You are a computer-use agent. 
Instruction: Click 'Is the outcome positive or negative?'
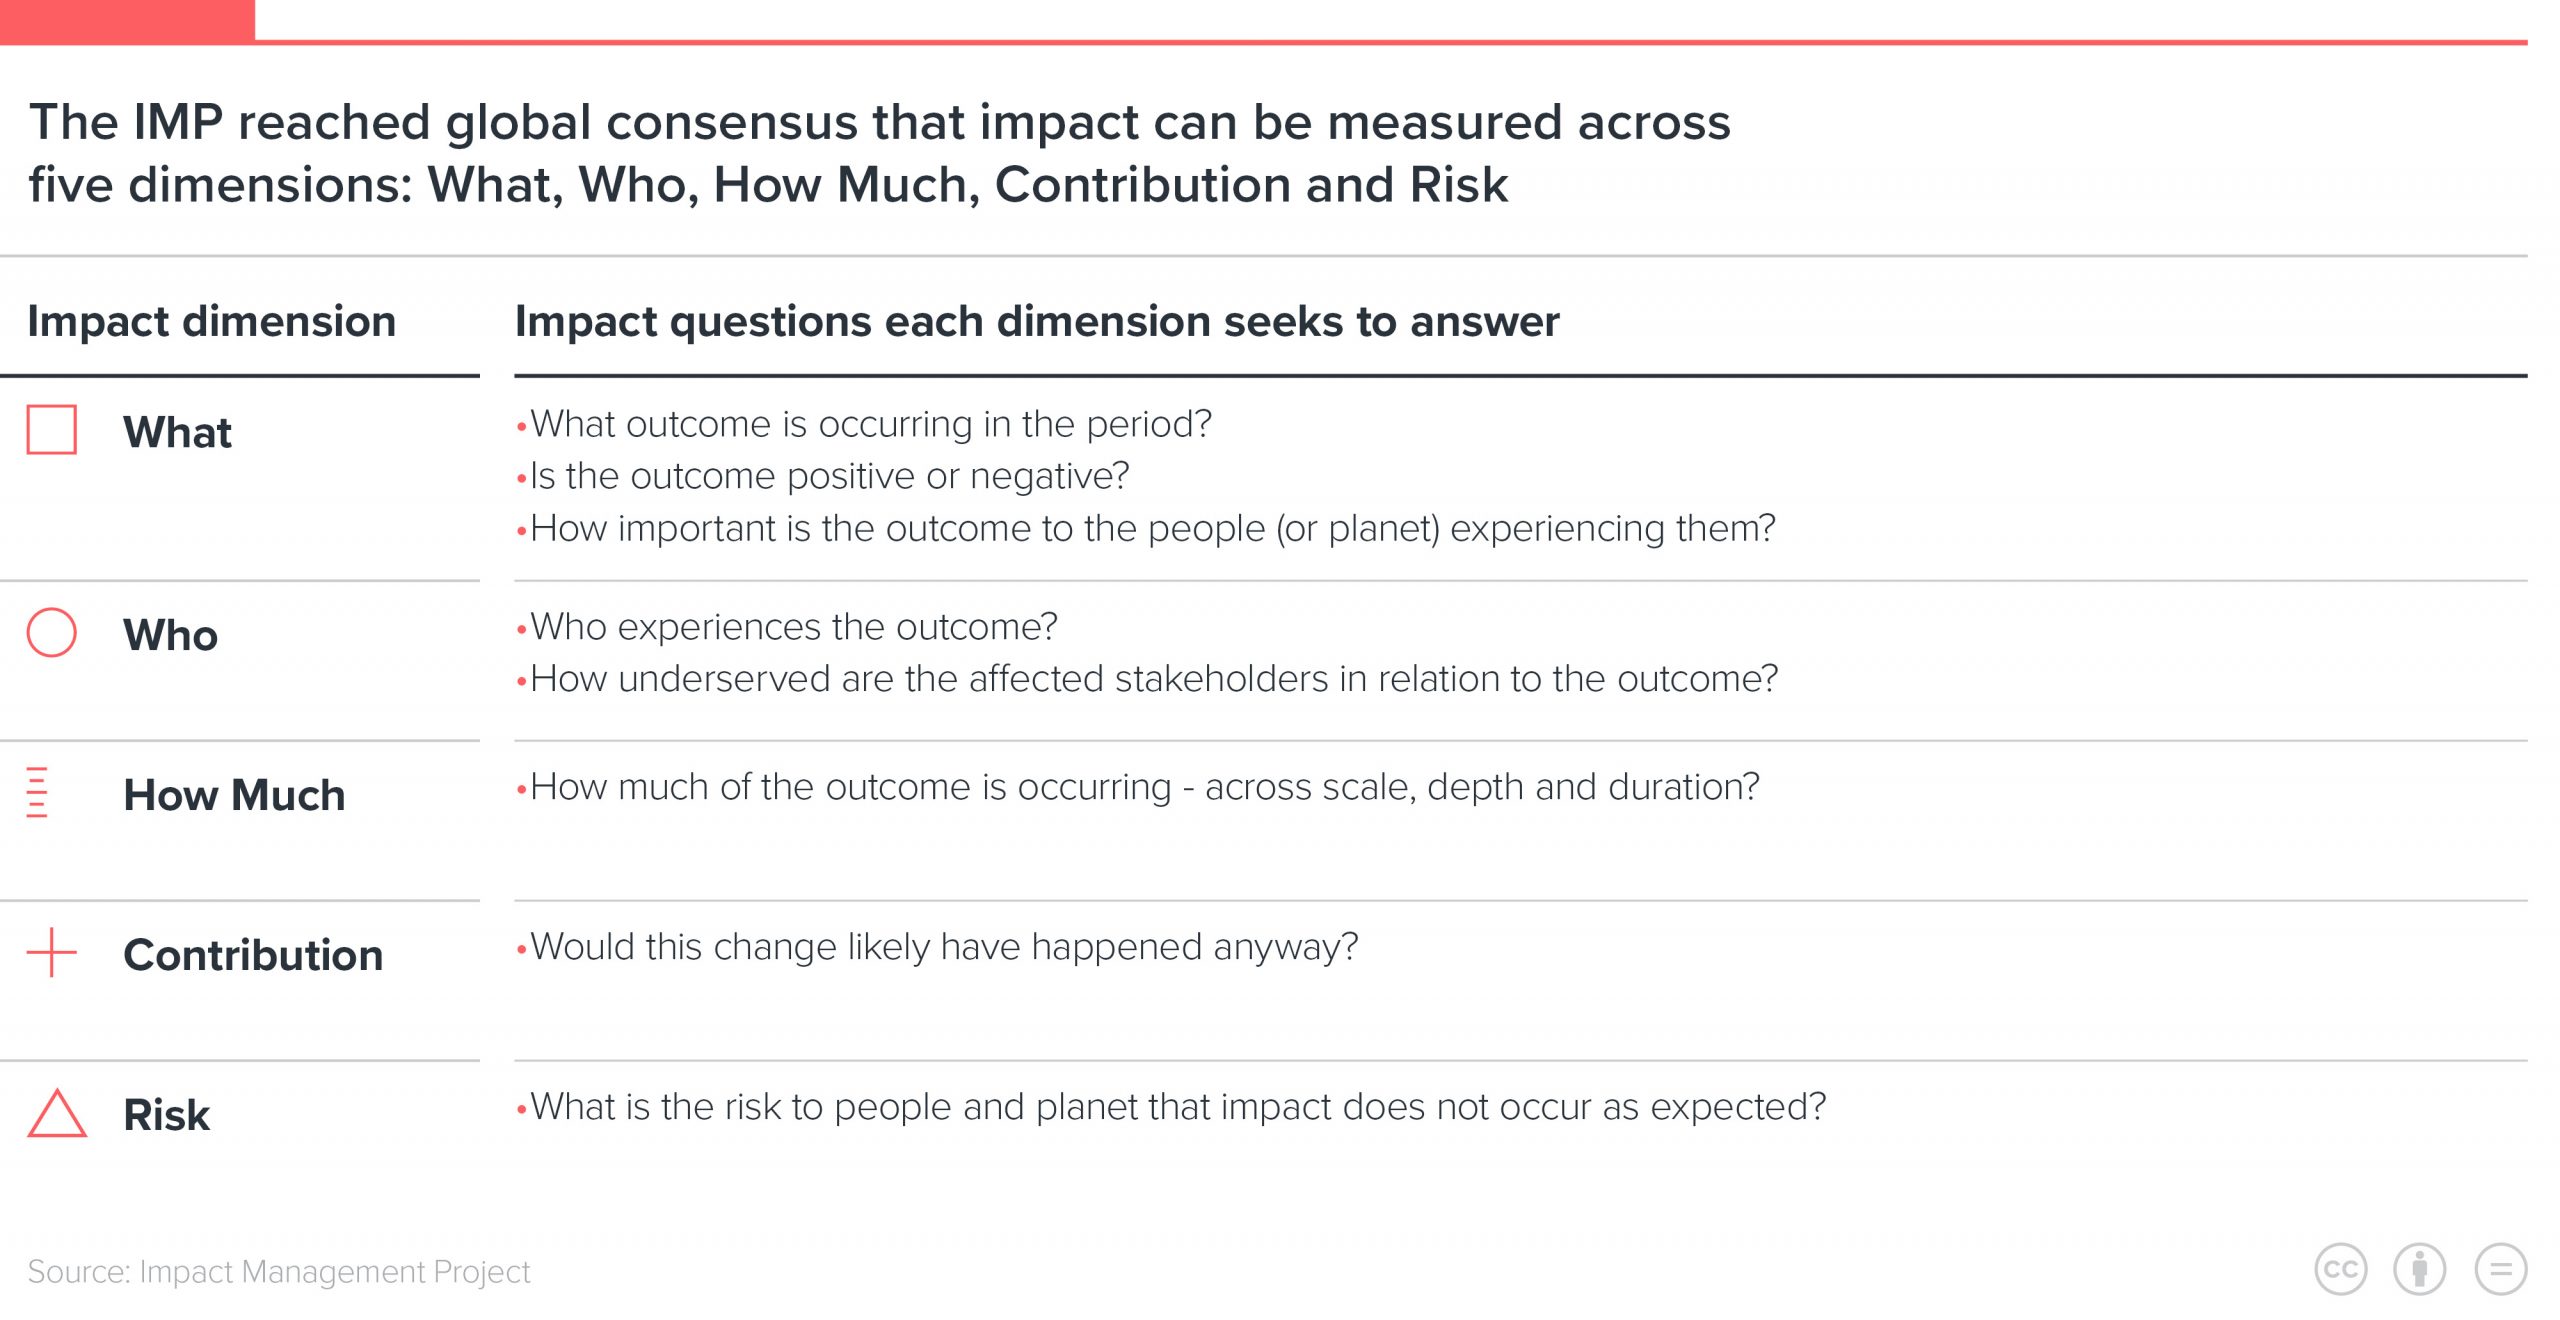pos(823,477)
